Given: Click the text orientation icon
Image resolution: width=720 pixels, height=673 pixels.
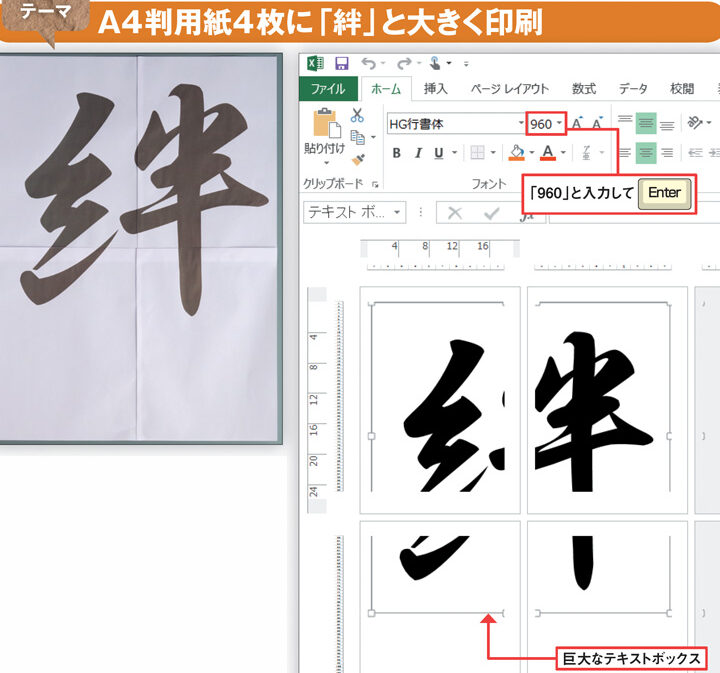Looking at the screenshot, I should pos(695,123).
